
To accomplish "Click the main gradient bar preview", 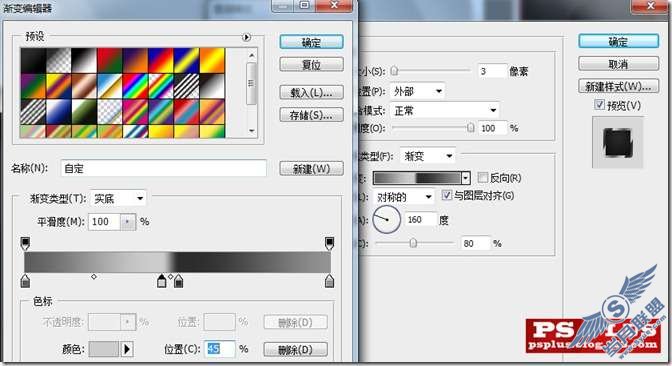I will [x=177, y=262].
